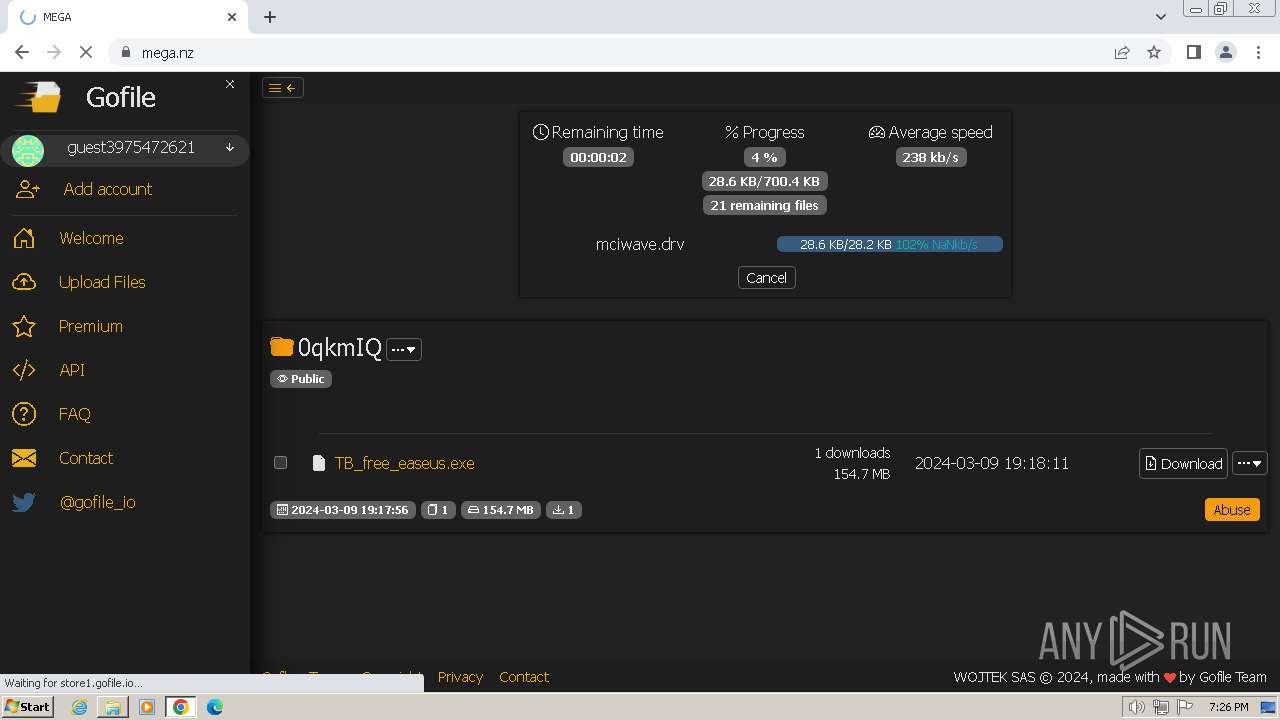Click the mciwave.drv progress bar

[889, 244]
